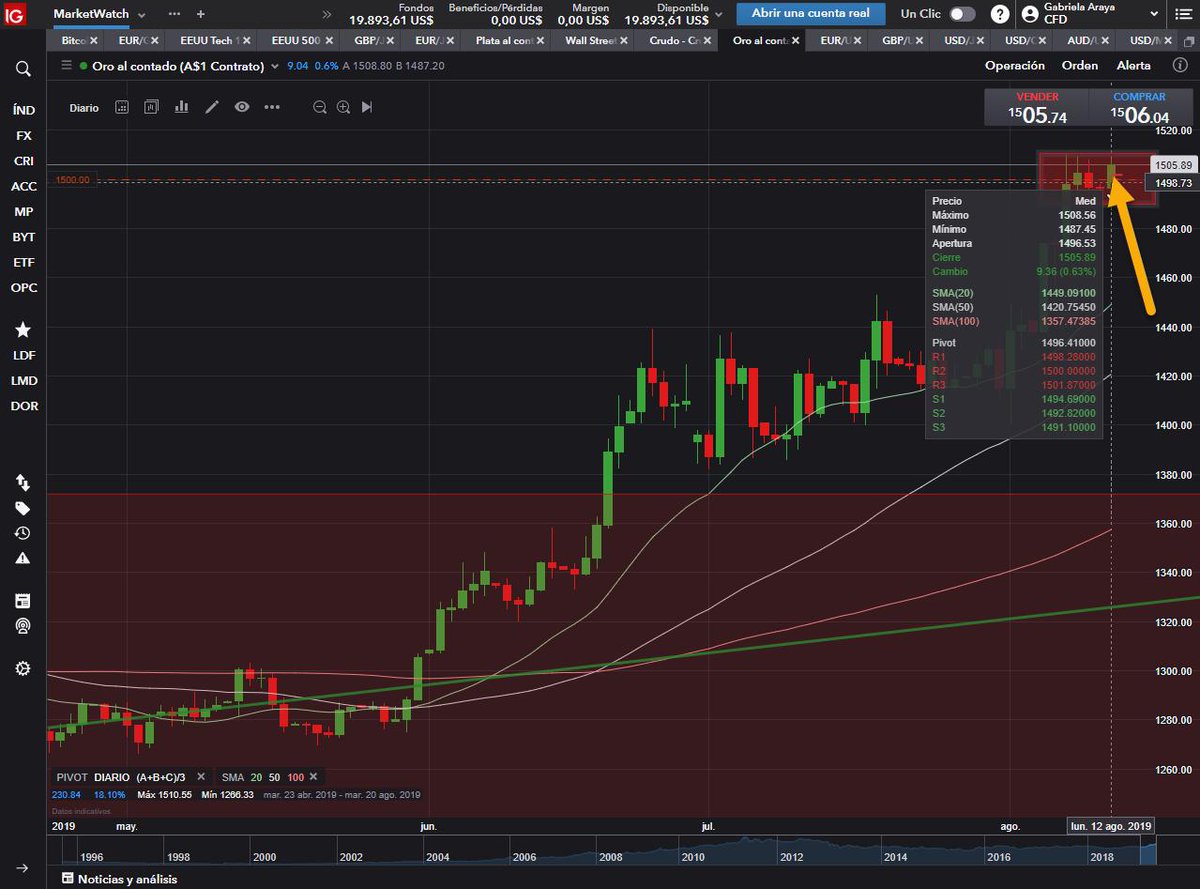Close the Oro al contado tab
The width and height of the screenshot is (1200, 889).
[x=796, y=41]
